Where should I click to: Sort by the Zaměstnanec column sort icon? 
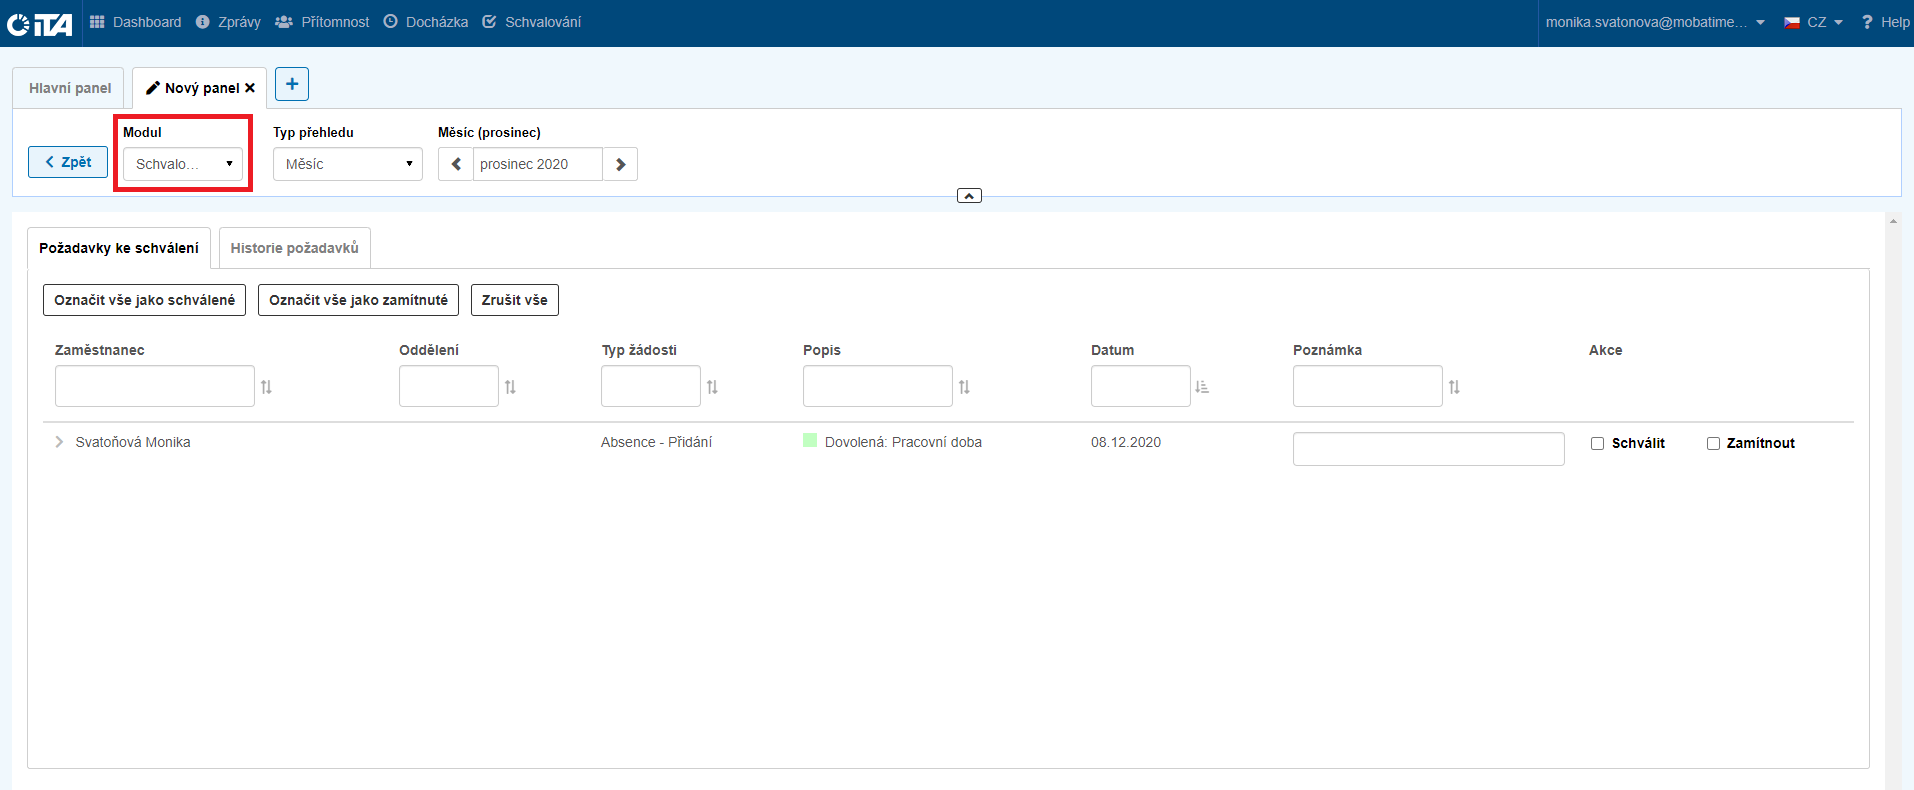point(266,387)
